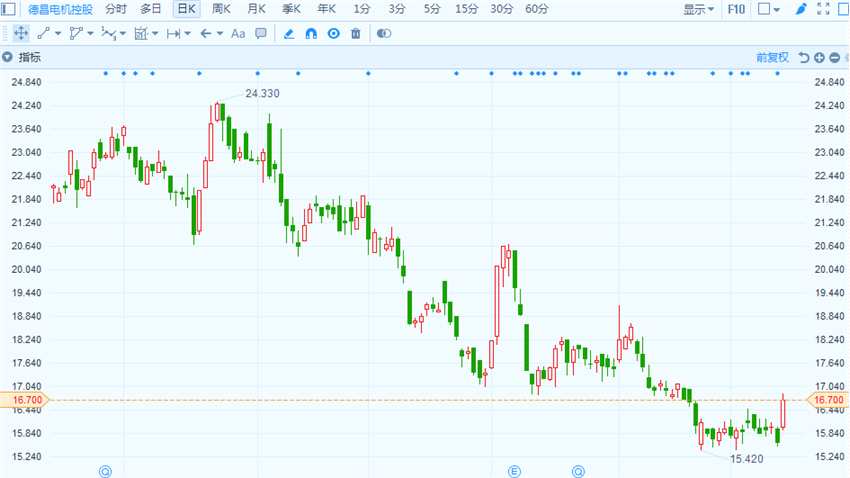Image resolution: width=850 pixels, height=478 pixels.
Task: Select the Aa text annotation tool
Action: [238, 34]
